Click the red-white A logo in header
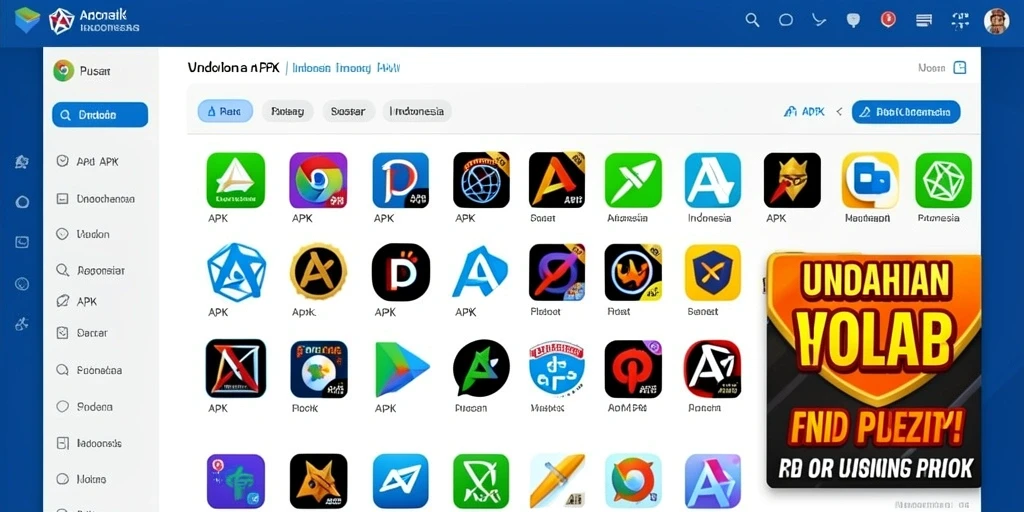The width and height of the screenshot is (1024, 512). pos(61,21)
